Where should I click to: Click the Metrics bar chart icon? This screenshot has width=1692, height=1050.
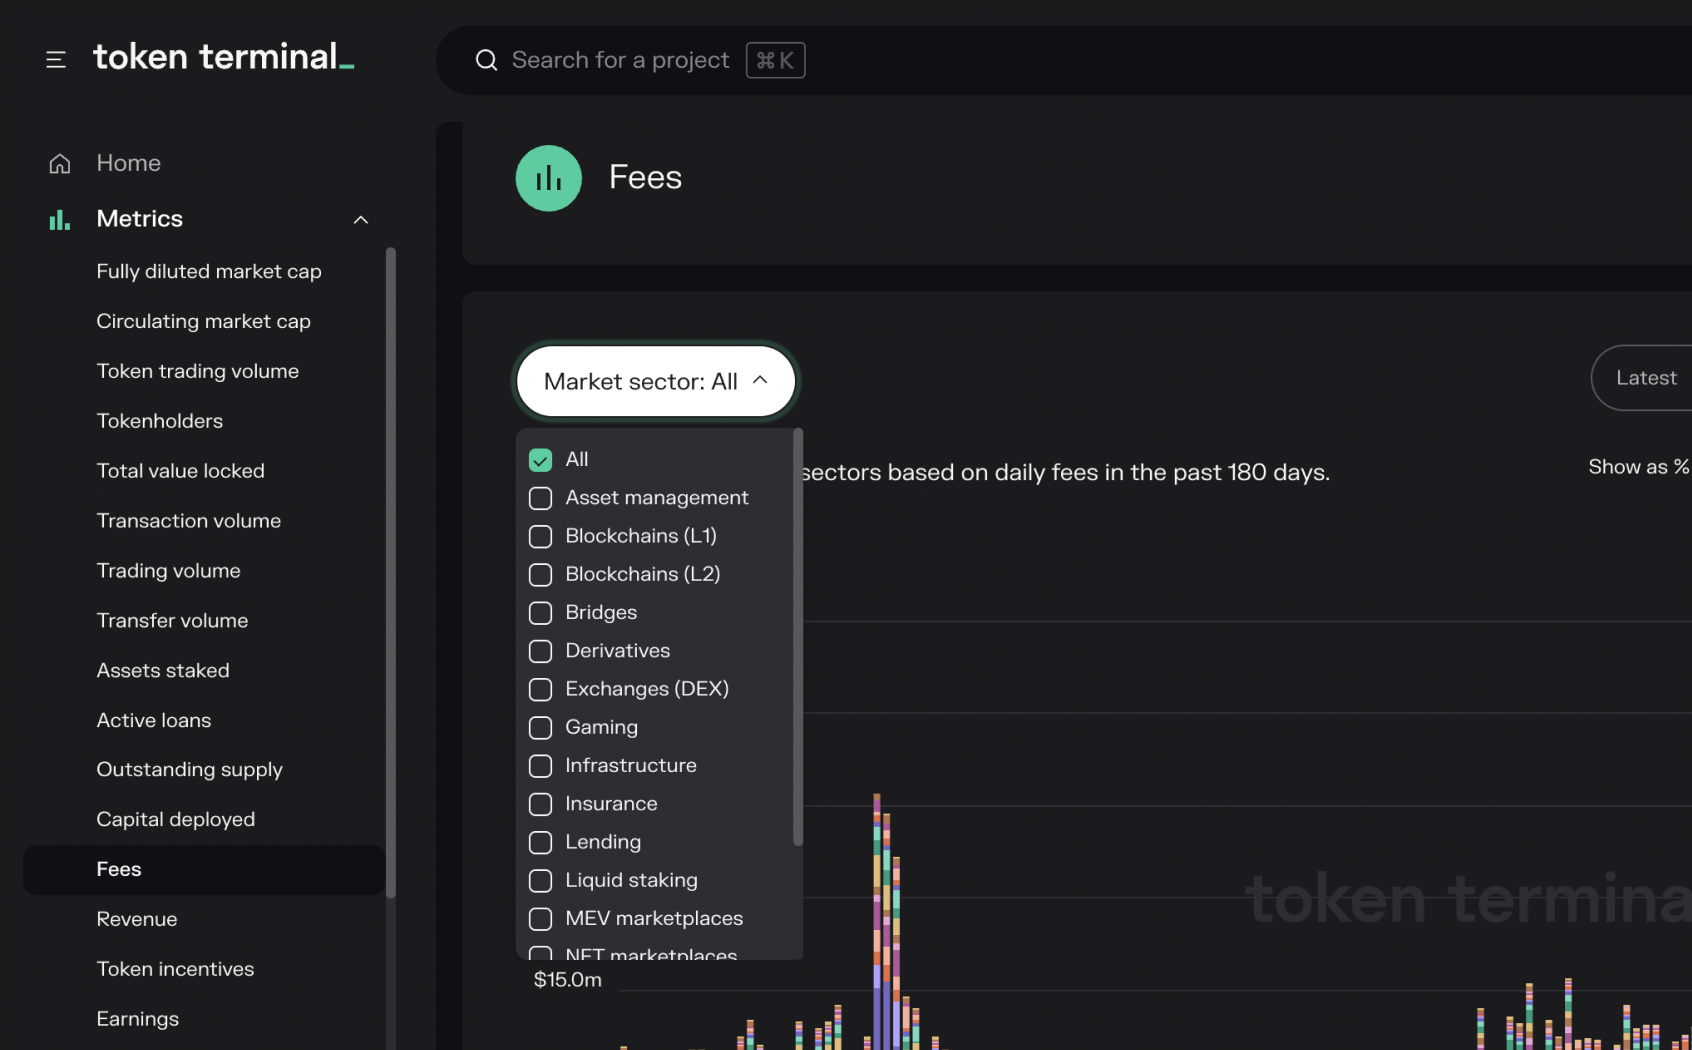point(60,219)
